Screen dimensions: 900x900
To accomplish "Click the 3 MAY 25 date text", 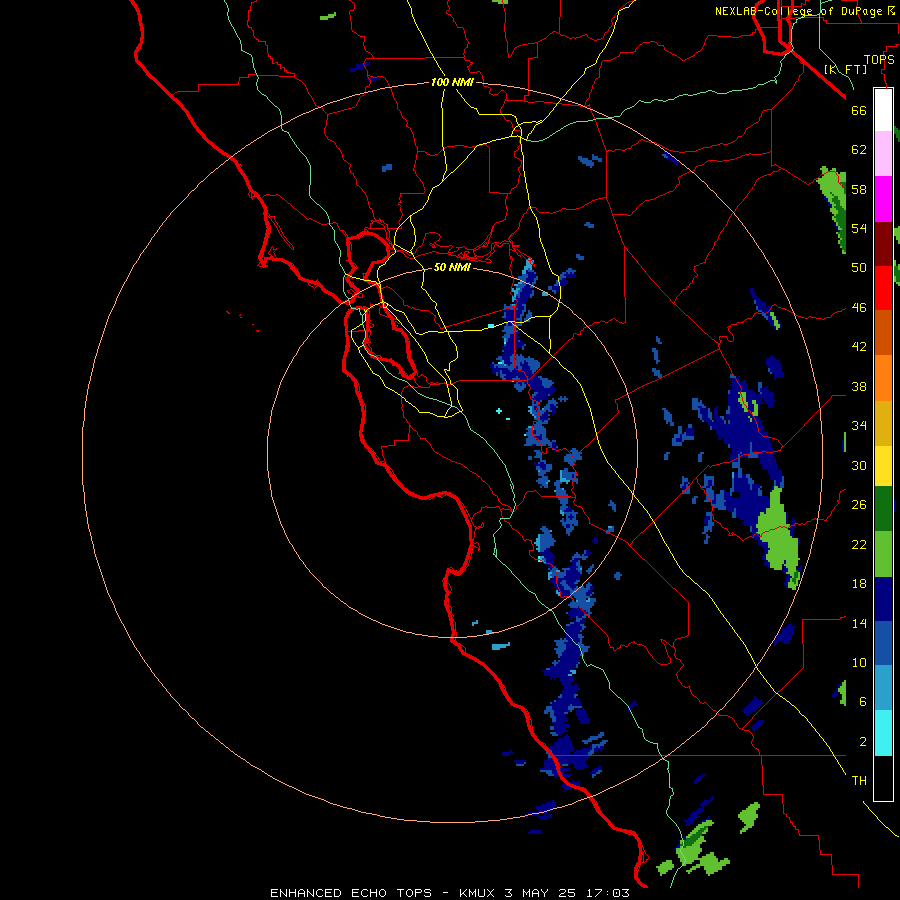I will 541,893.
